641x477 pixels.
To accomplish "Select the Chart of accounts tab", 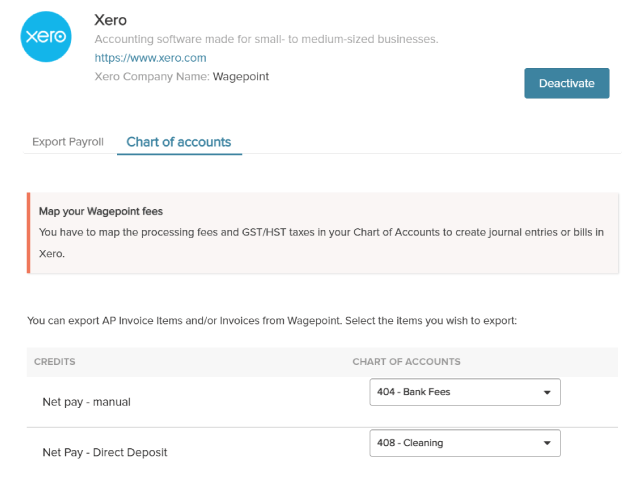I will (x=179, y=142).
